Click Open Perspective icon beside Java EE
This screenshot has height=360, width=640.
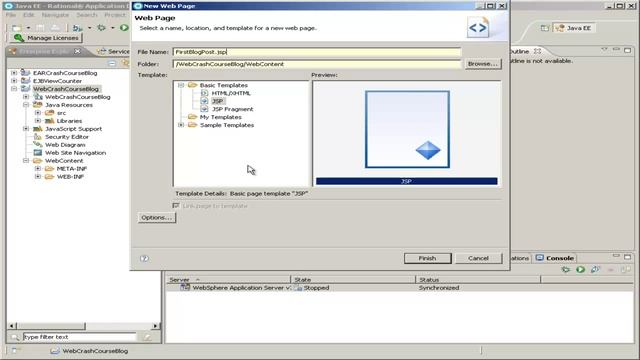click(x=544, y=28)
